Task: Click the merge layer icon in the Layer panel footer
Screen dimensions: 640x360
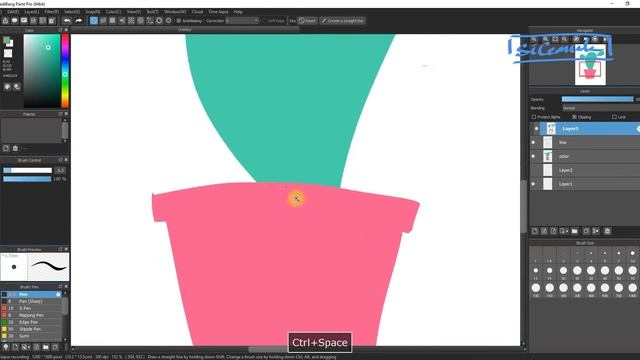Action: point(596,231)
